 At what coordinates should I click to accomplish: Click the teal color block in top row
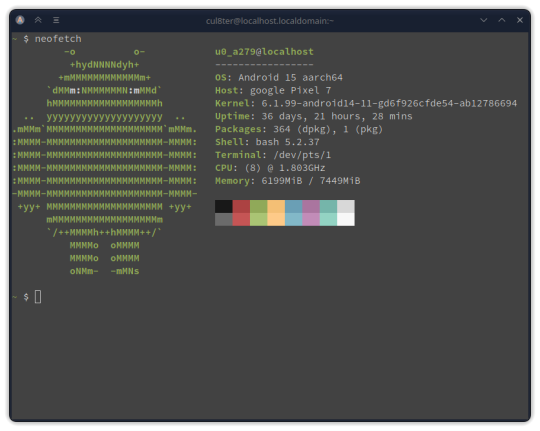[x=329, y=206]
